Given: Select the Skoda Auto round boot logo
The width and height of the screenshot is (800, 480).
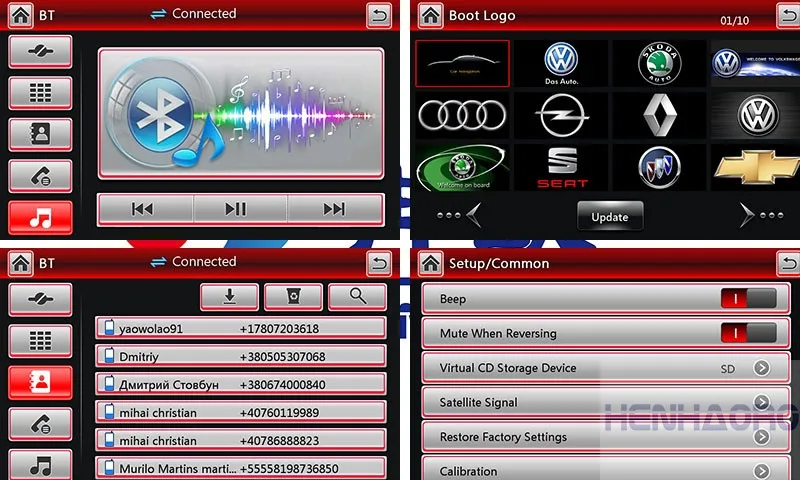Looking at the screenshot, I should 659,64.
